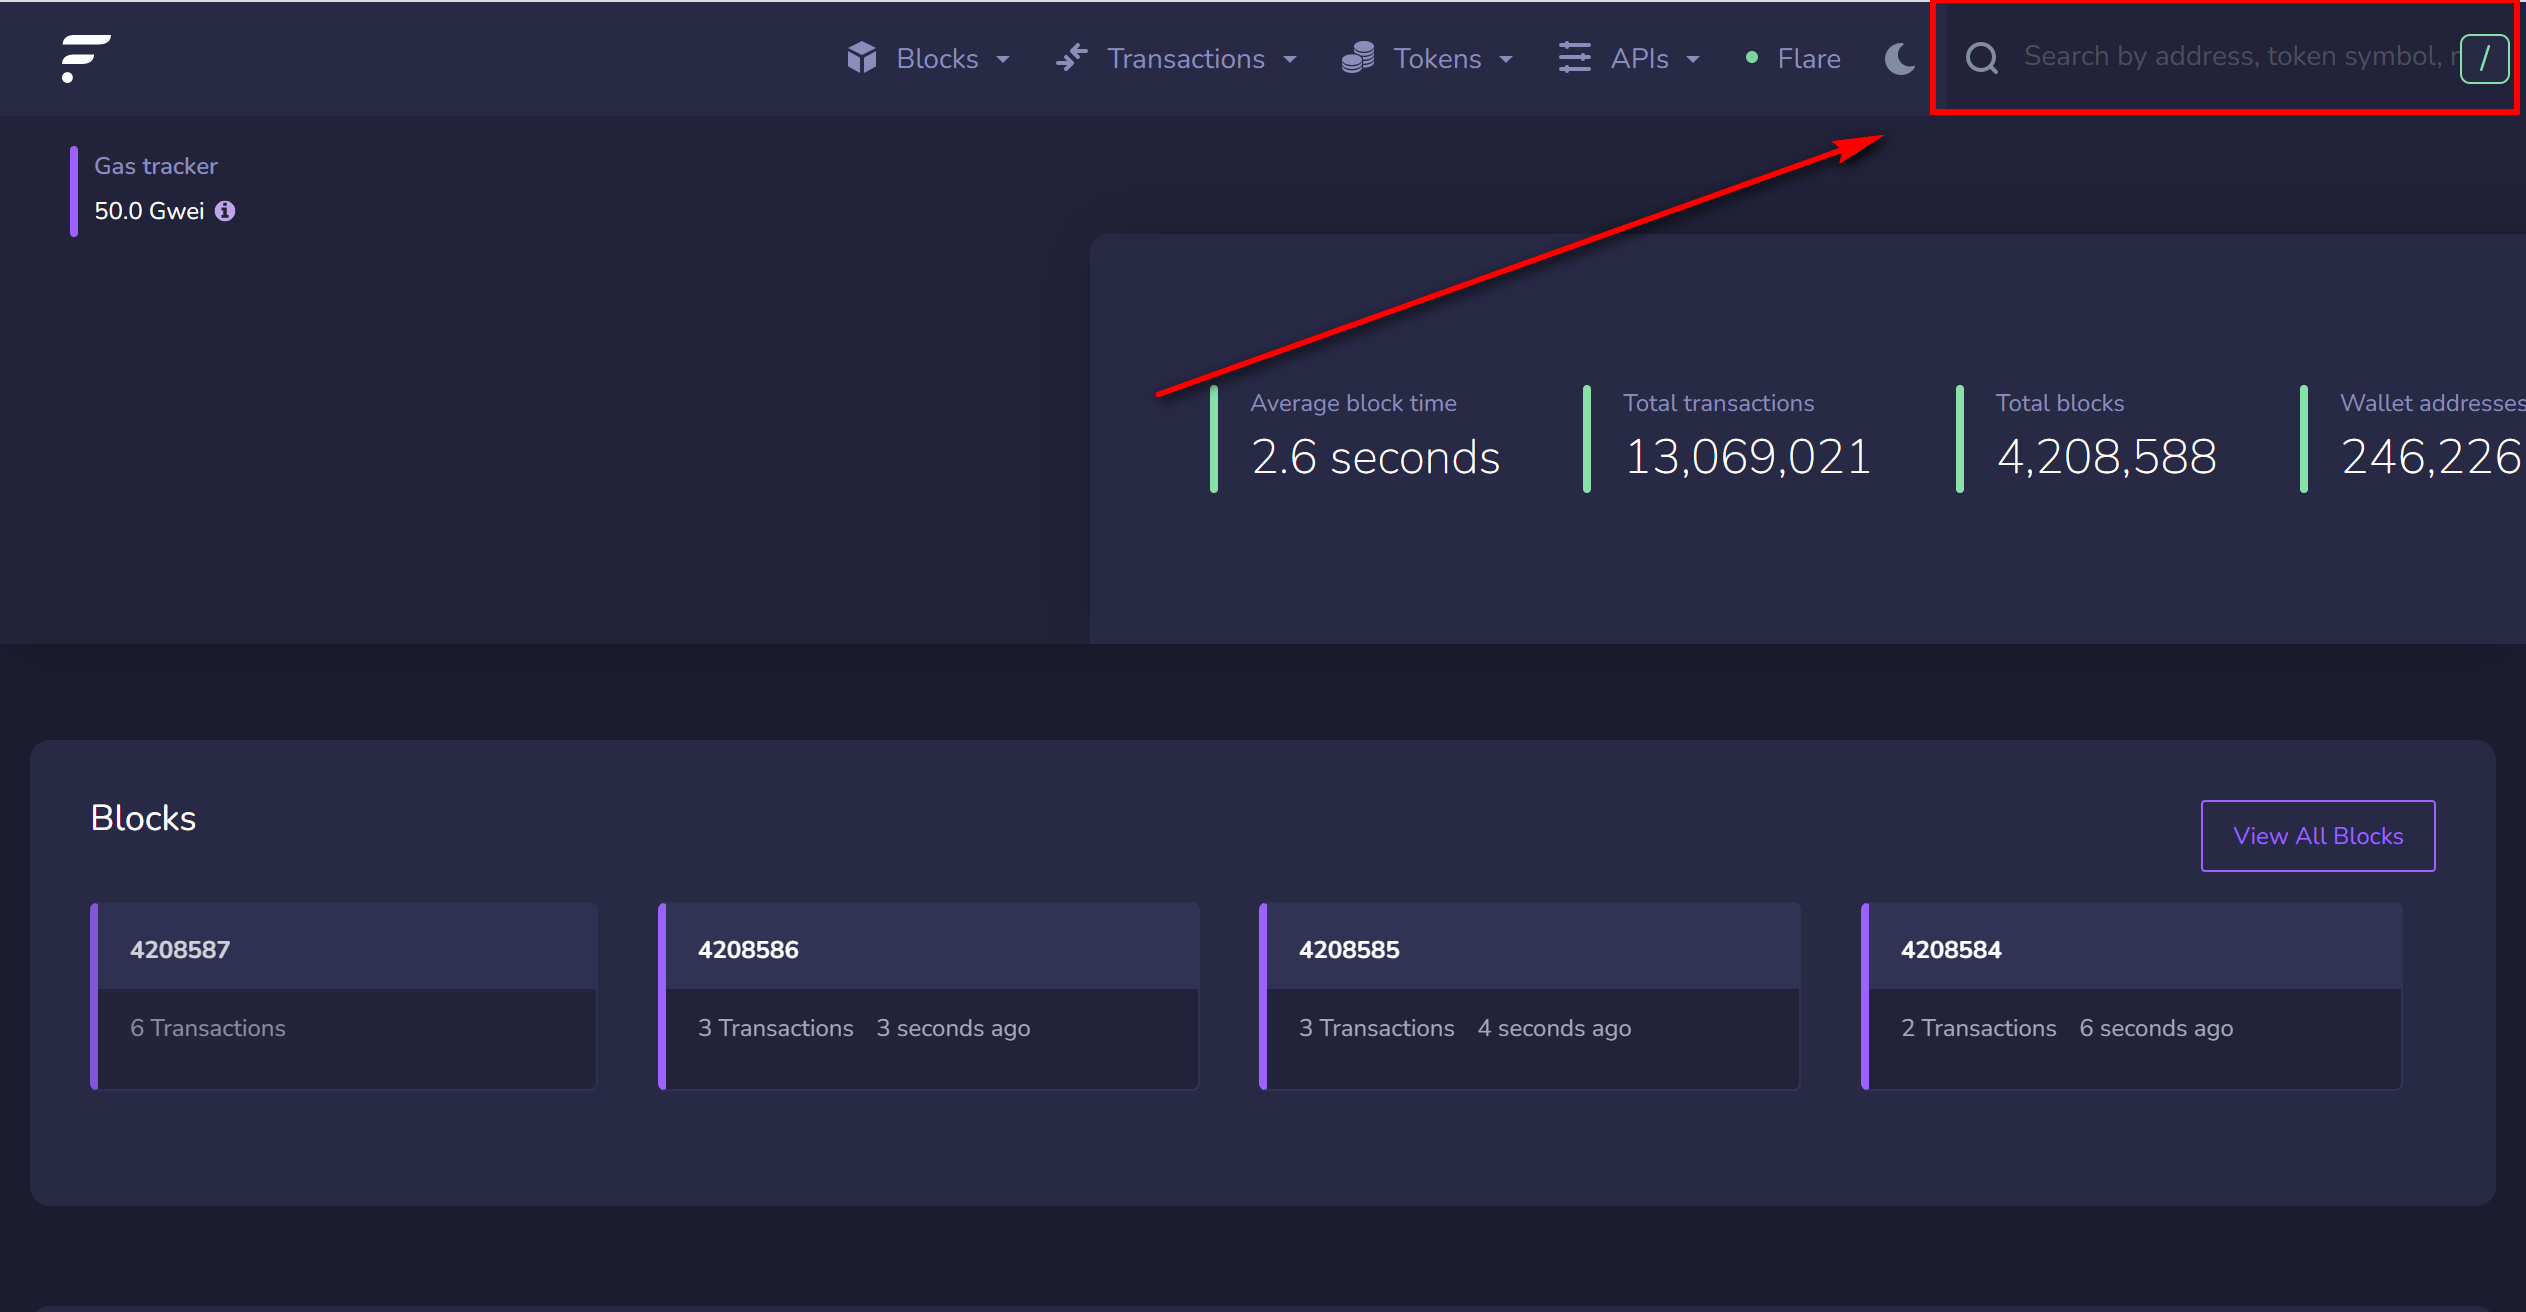Toggle dark mode with moon icon

[x=1899, y=58]
